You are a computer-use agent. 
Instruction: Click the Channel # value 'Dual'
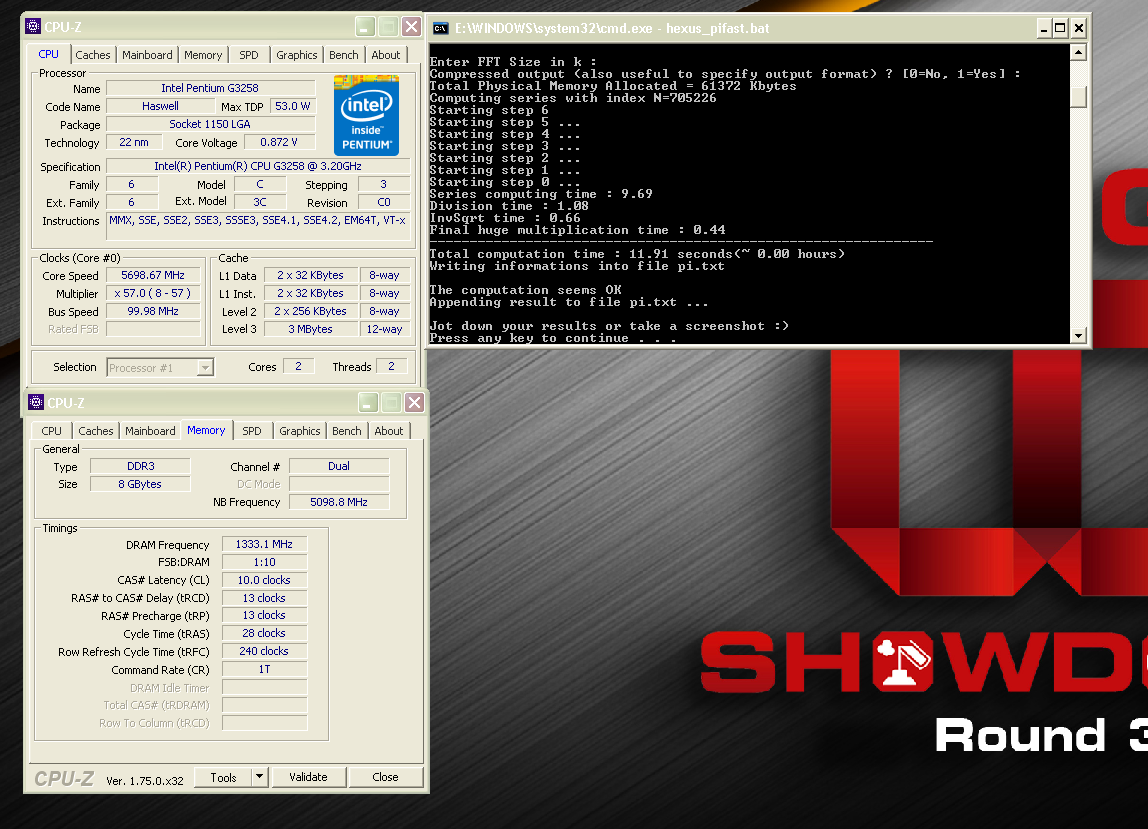click(339, 466)
